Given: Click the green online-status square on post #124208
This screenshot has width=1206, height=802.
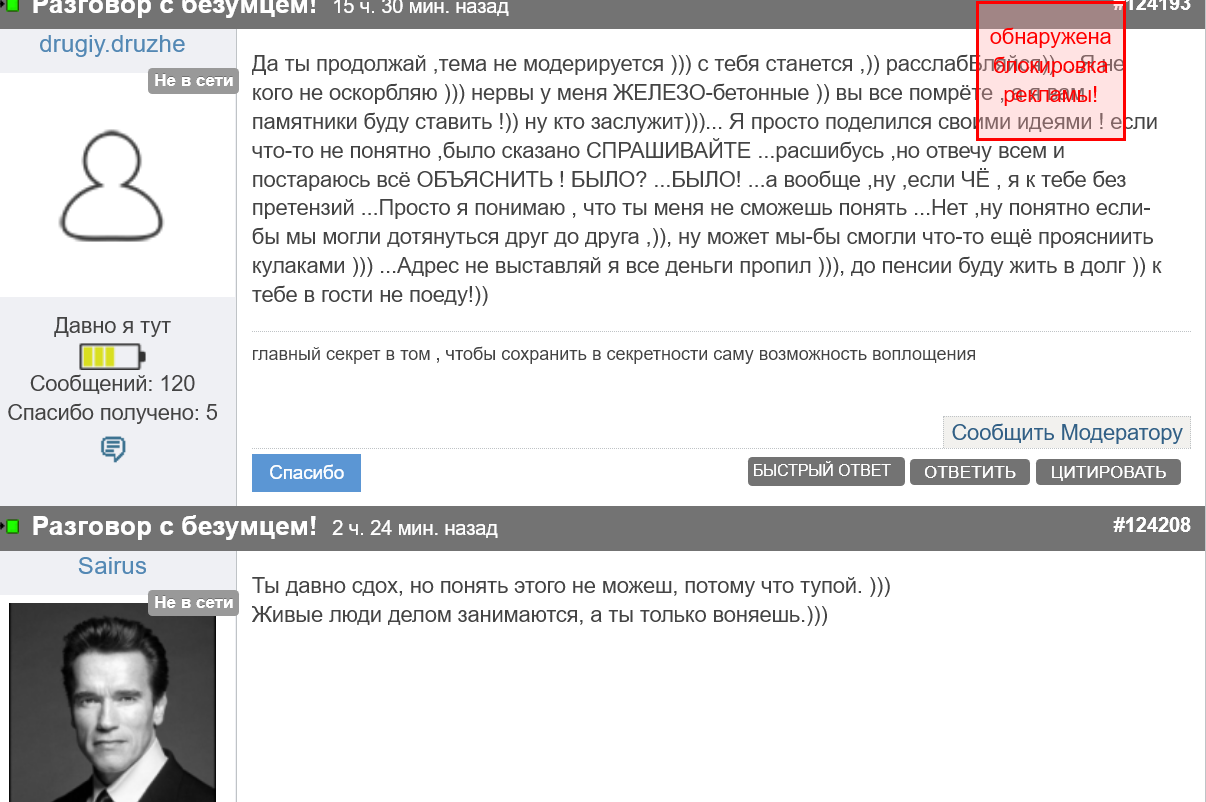Looking at the screenshot, I should (x=11, y=525).
